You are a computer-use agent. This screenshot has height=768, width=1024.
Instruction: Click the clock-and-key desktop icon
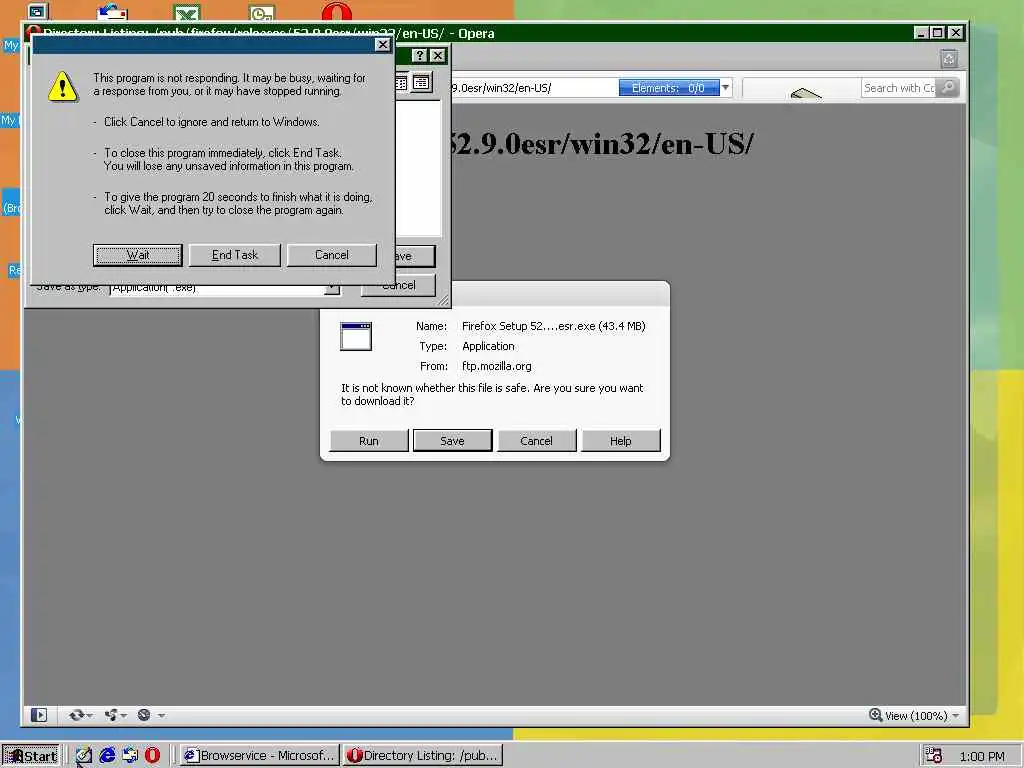click(x=262, y=12)
